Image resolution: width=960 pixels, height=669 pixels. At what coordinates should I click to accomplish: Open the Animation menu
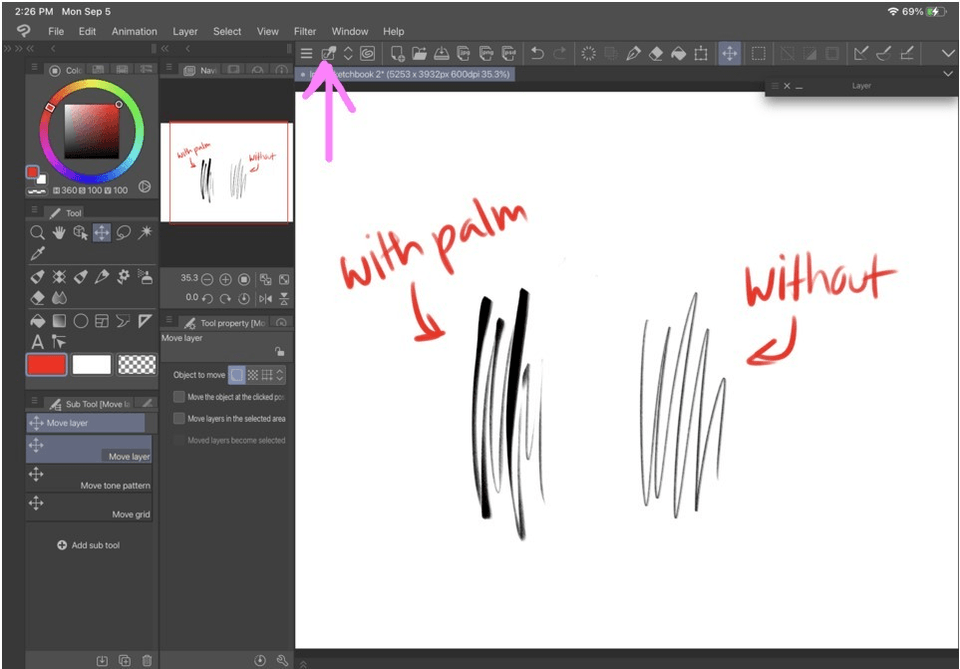tap(133, 31)
